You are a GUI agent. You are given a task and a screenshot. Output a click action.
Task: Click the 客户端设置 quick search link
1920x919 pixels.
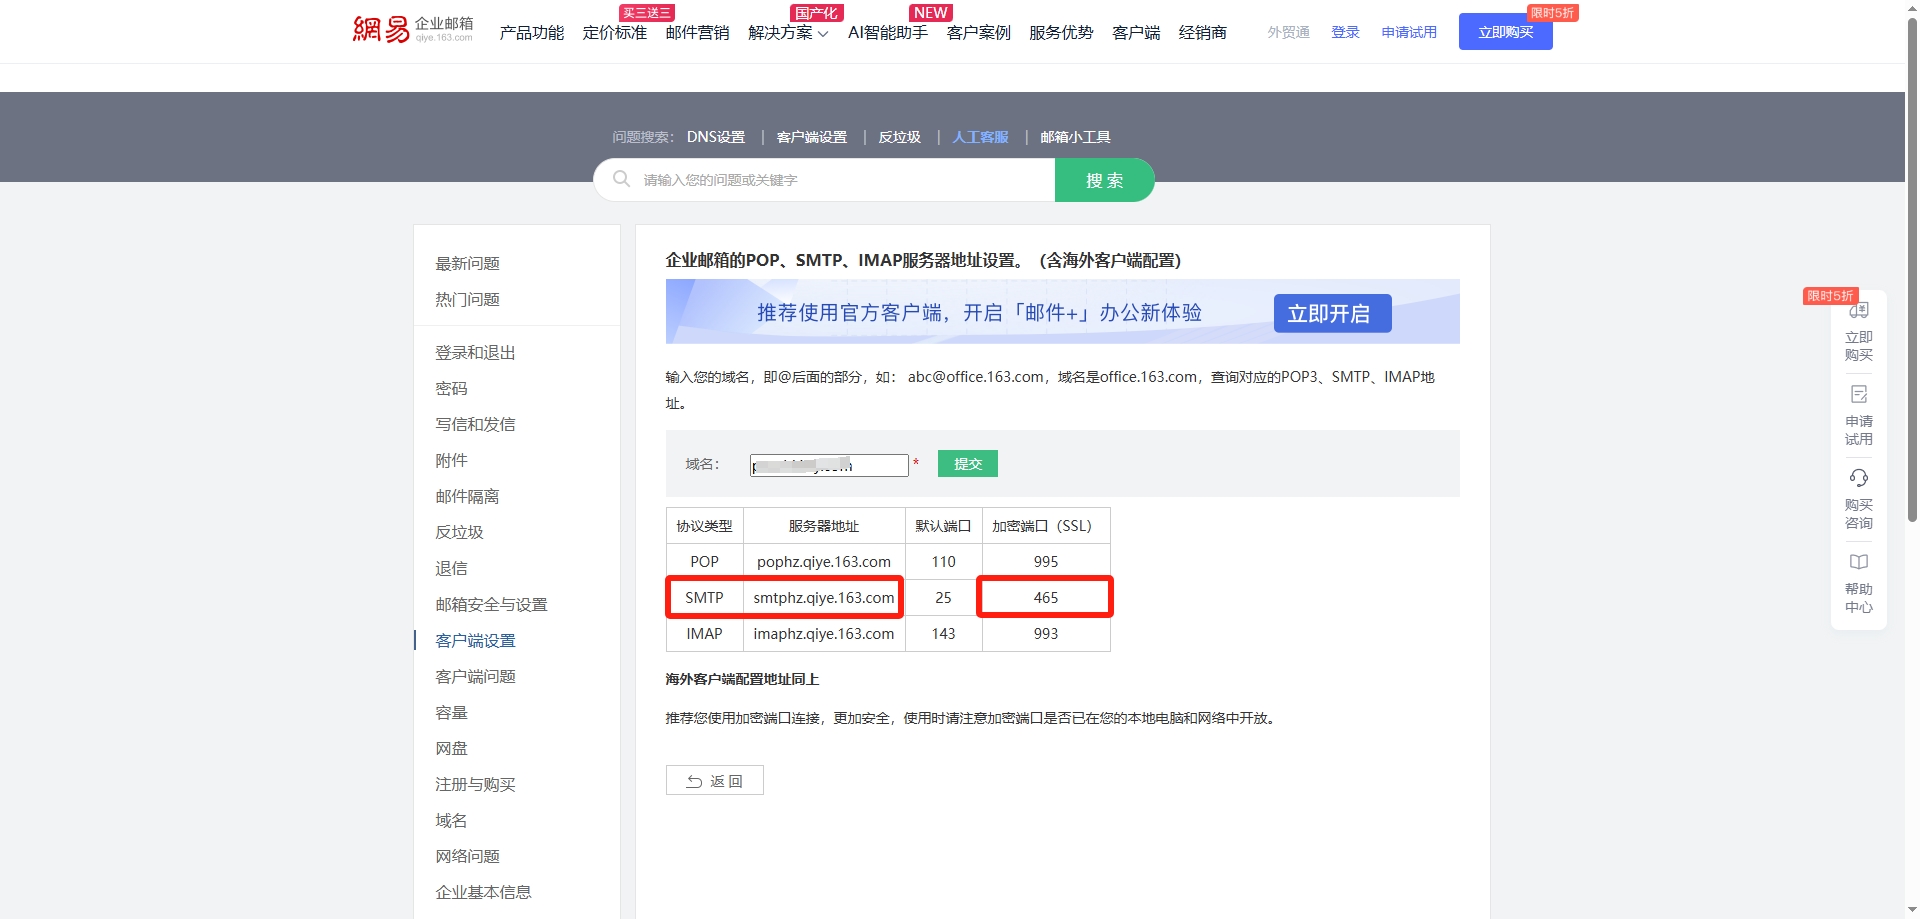coord(812,137)
